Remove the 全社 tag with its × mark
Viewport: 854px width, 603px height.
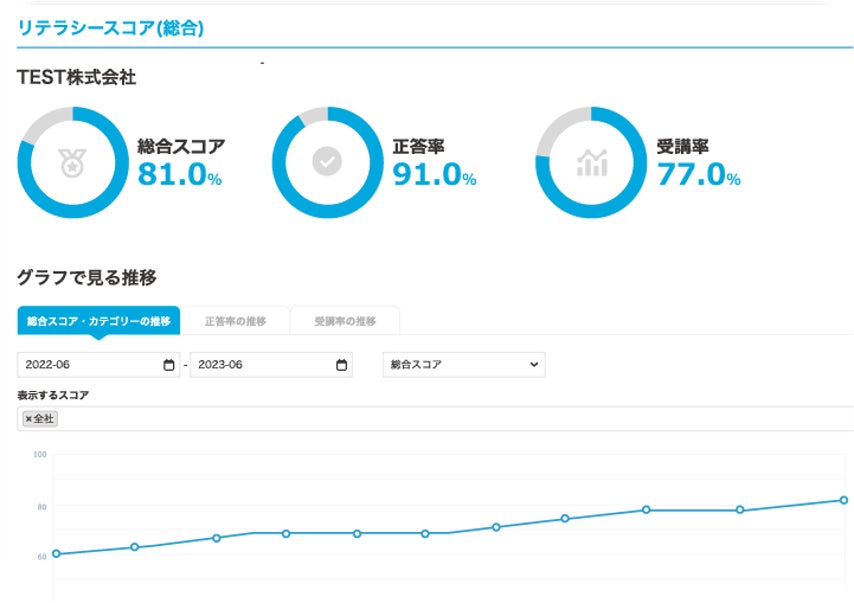click(x=28, y=419)
